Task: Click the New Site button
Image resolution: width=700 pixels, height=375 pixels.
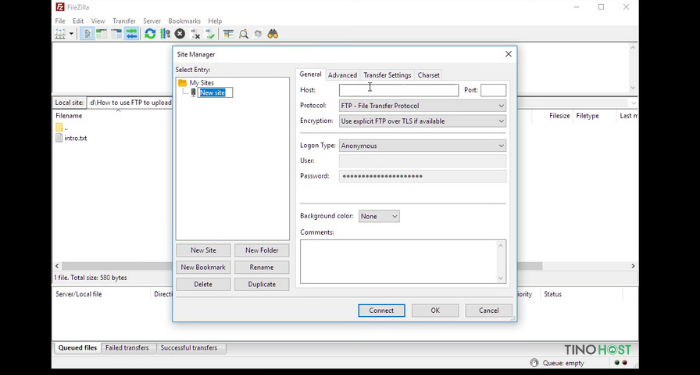Action: tap(203, 250)
